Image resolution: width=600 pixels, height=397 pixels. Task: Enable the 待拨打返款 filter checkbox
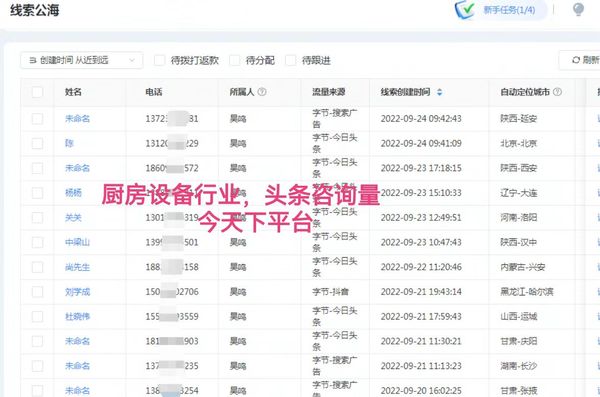coord(160,60)
